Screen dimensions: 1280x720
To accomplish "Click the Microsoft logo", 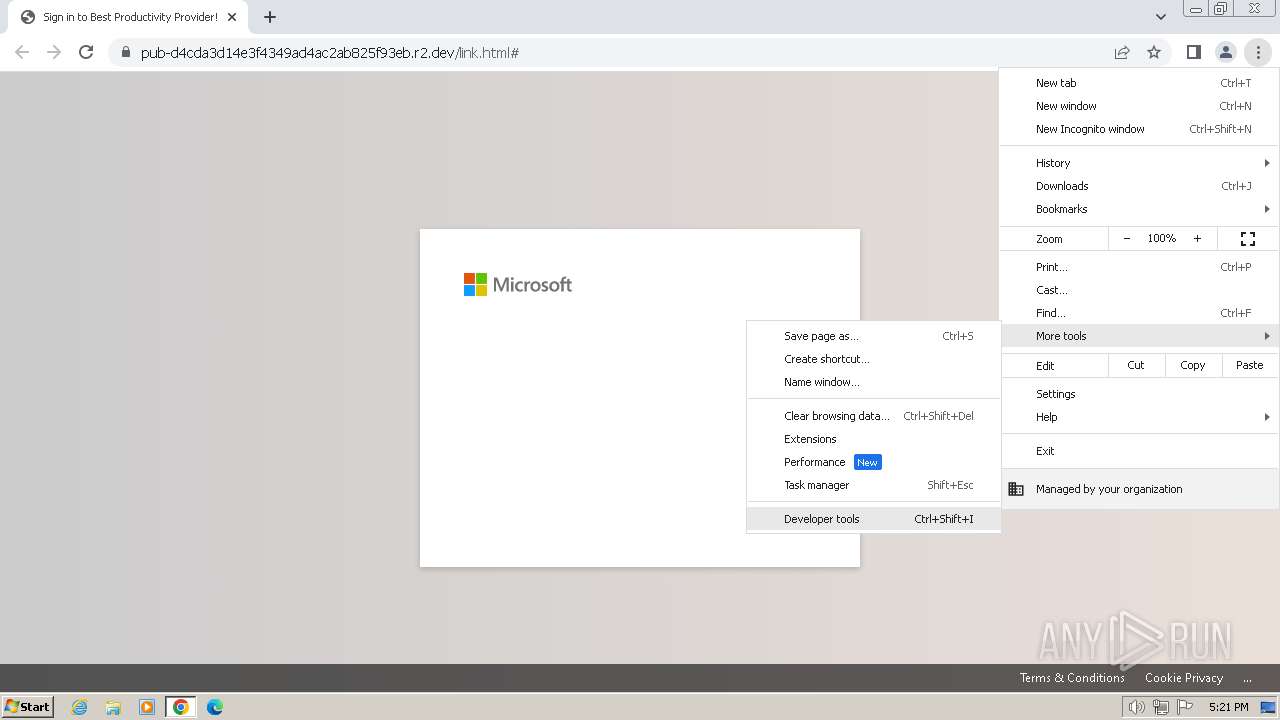I will click(x=518, y=285).
